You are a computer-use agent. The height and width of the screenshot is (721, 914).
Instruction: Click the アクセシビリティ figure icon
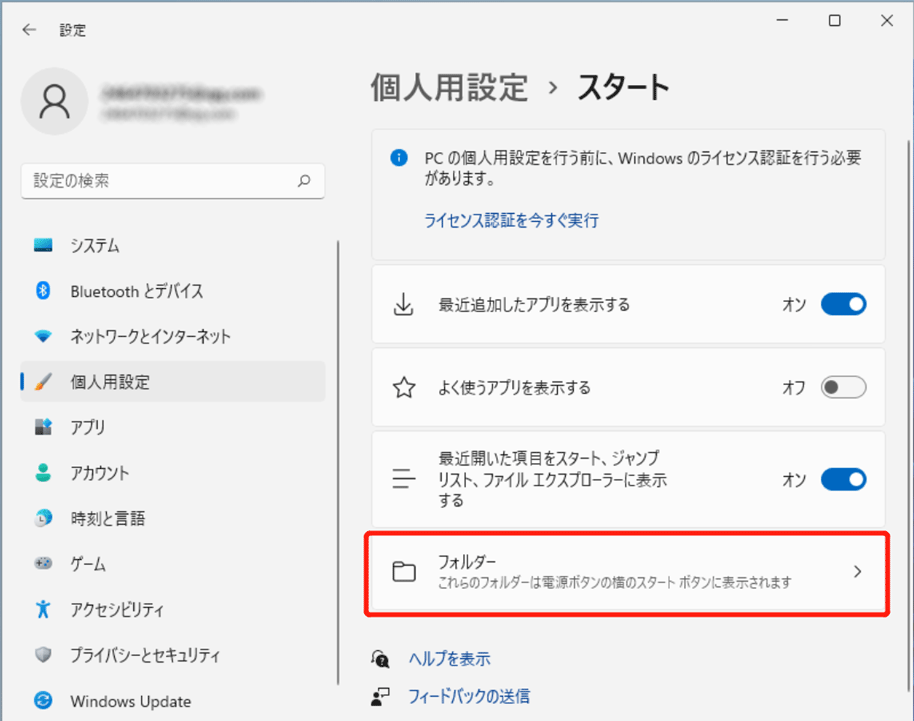(43, 609)
